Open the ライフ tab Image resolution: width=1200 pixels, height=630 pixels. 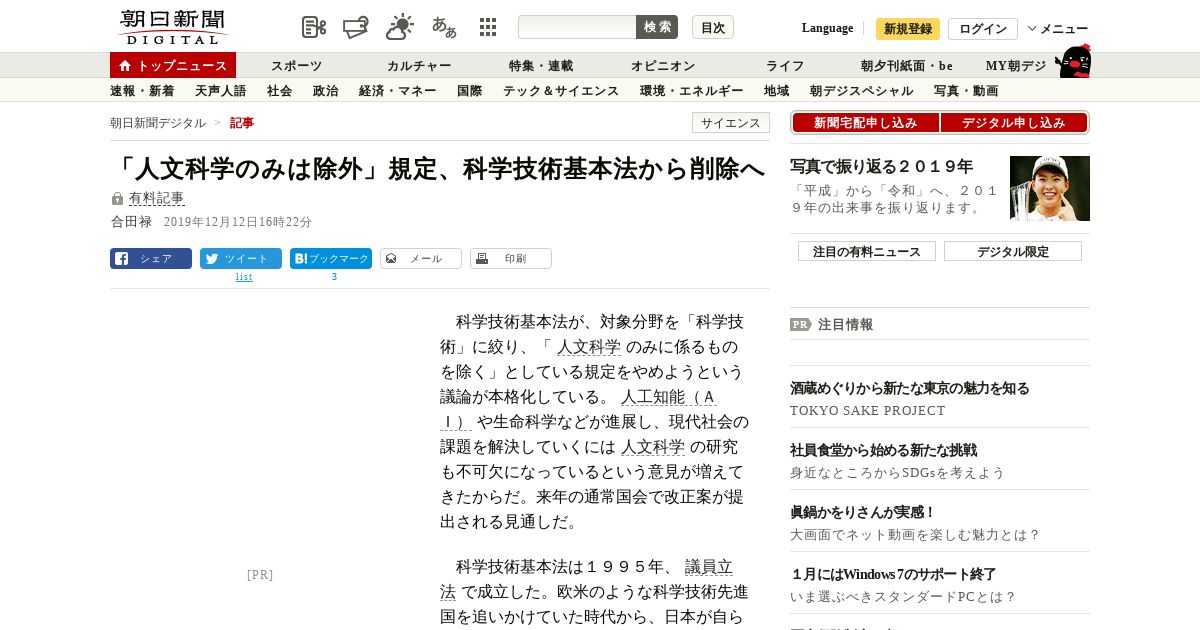785,66
